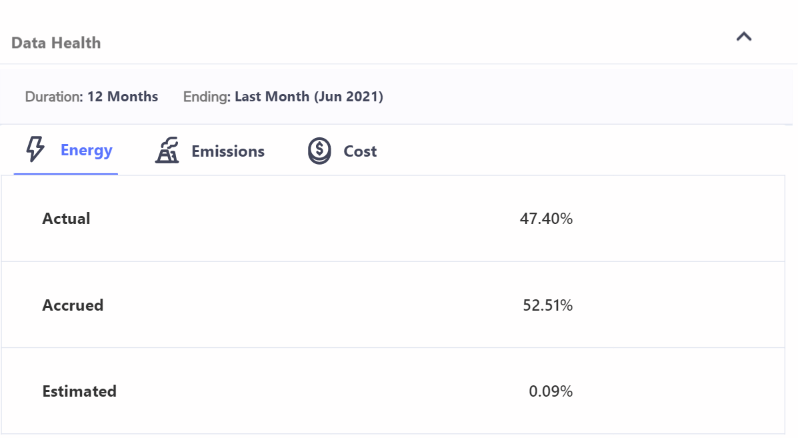Select the Accrued row label
Viewport: 798px width, 438px height.
coord(73,305)
